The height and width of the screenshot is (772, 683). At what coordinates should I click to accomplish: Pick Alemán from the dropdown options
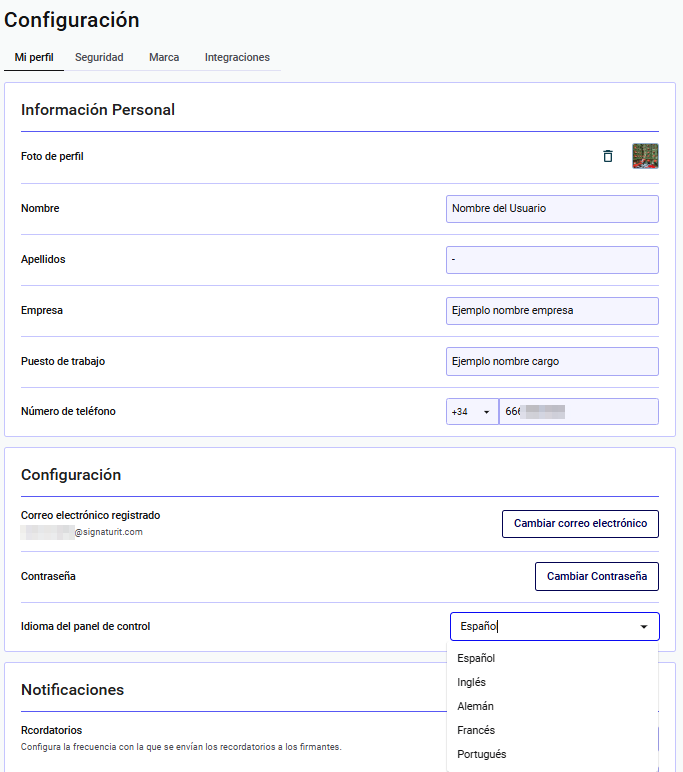475,706
